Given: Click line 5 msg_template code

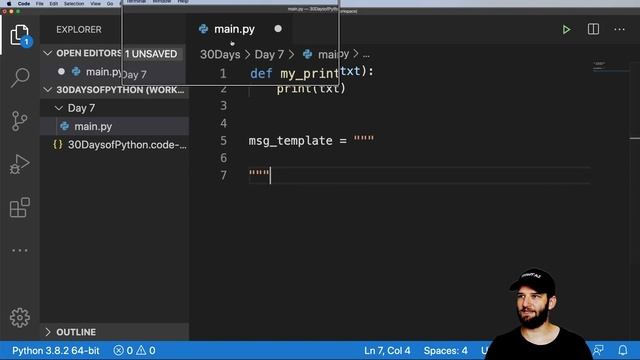Looking at the screenshot, I should (x=311, y=140).
